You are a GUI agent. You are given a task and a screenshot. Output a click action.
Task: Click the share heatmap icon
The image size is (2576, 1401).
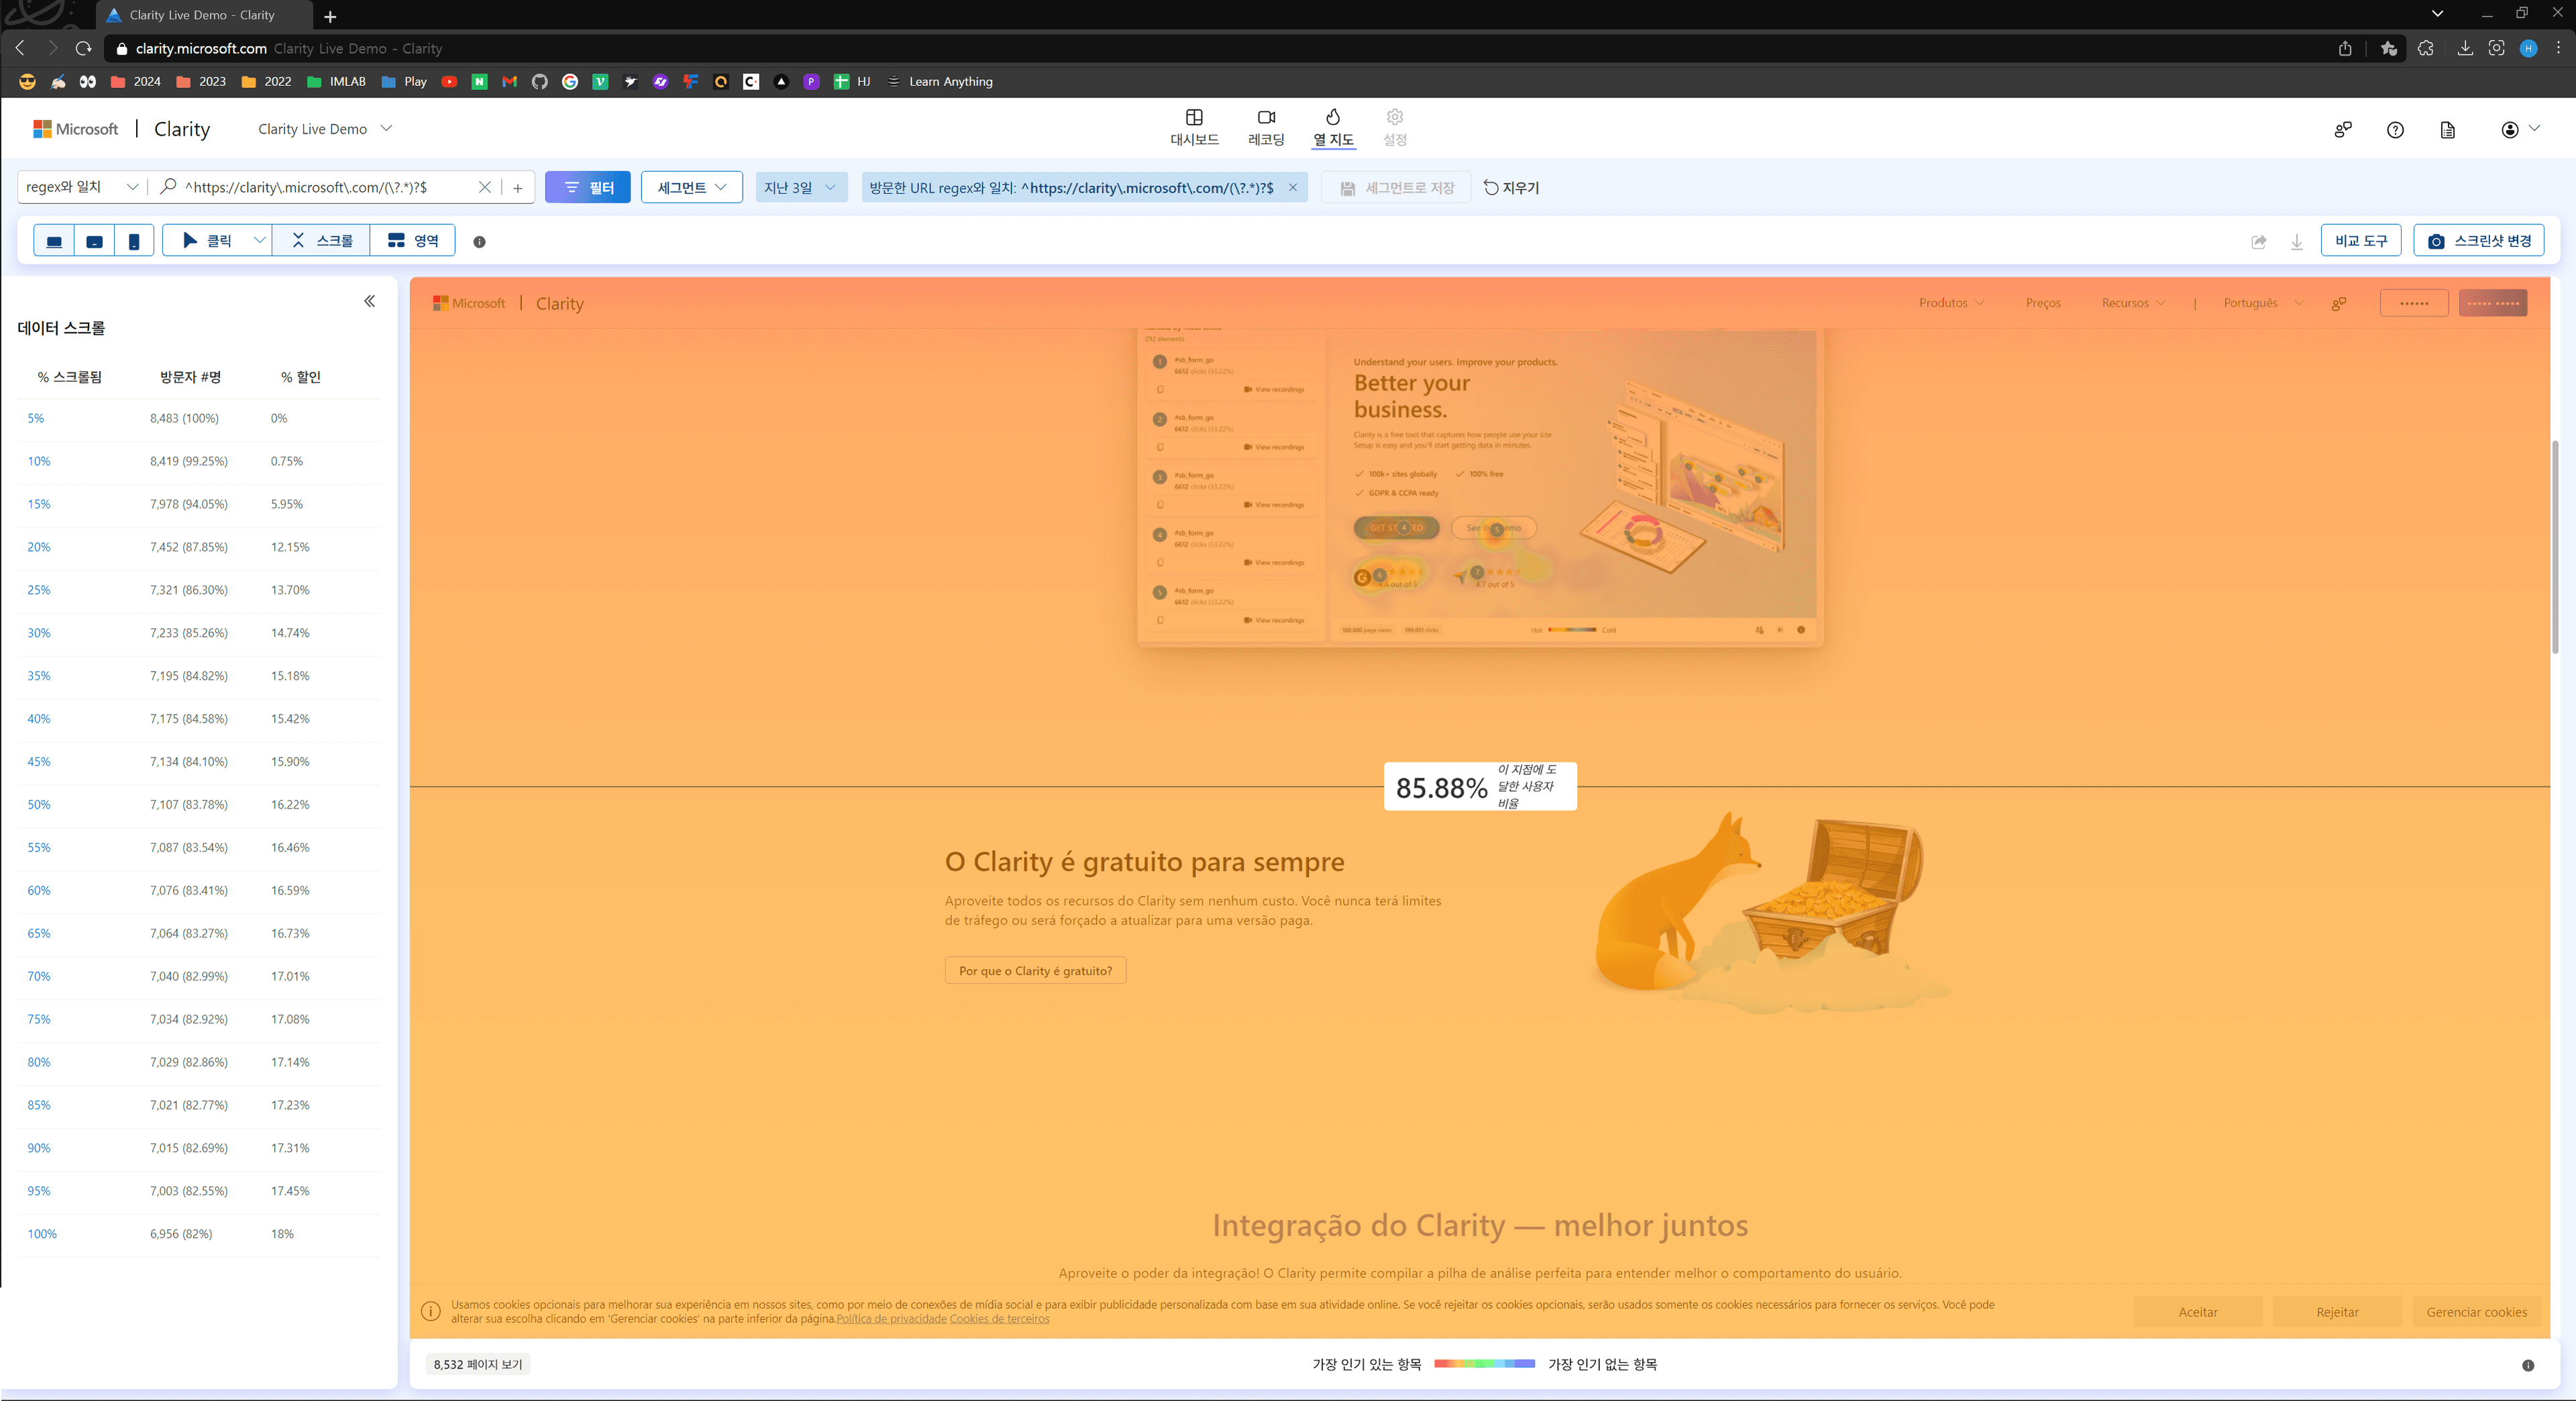2259,242
